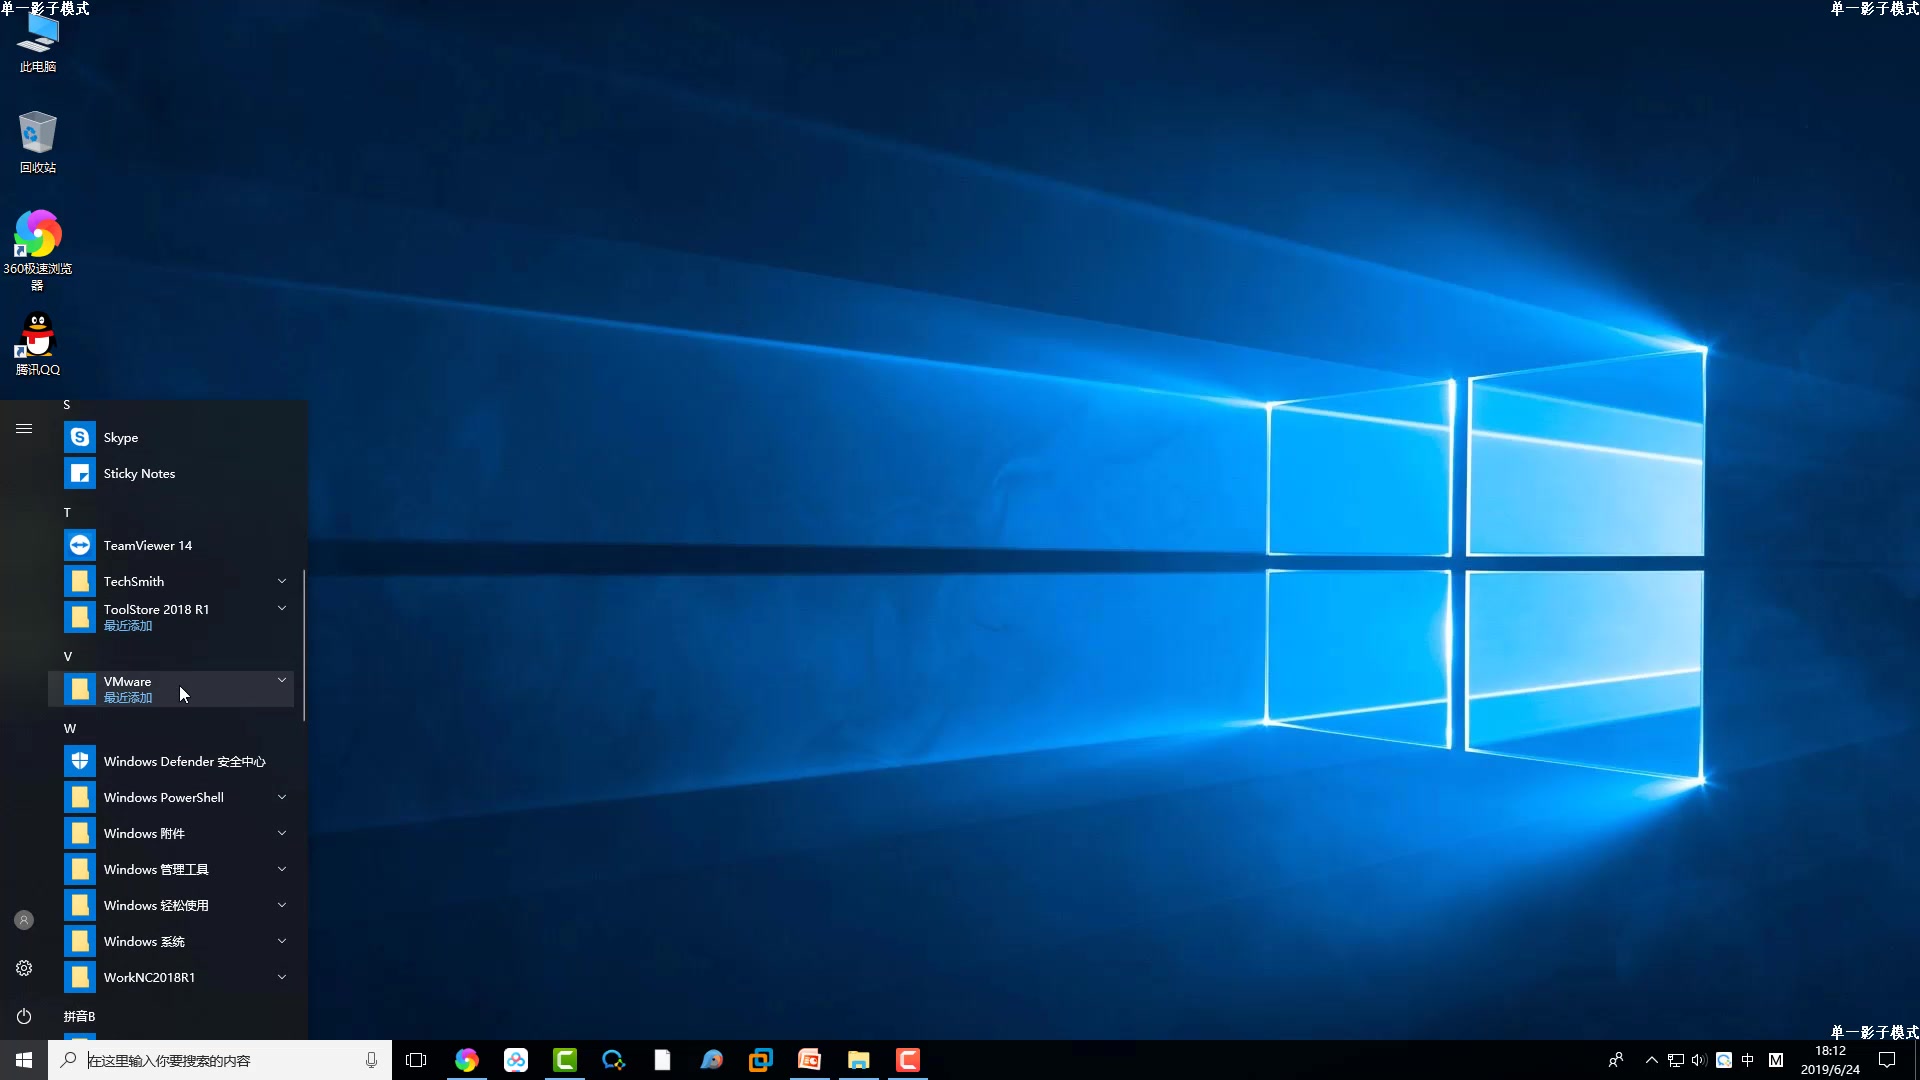The image size is (1920, 1080).
Task: Toggle Chinese input mode indicator in tray
Action: 1748,1060
